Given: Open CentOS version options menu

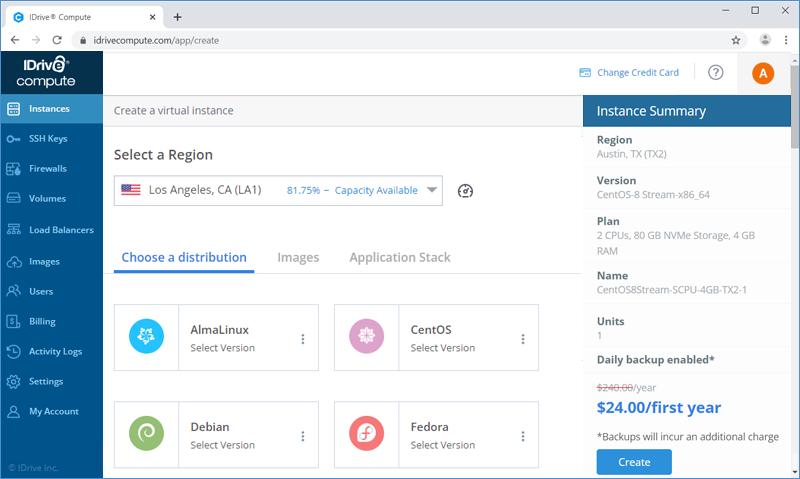Looking at the screenshot, I should 522,339.
